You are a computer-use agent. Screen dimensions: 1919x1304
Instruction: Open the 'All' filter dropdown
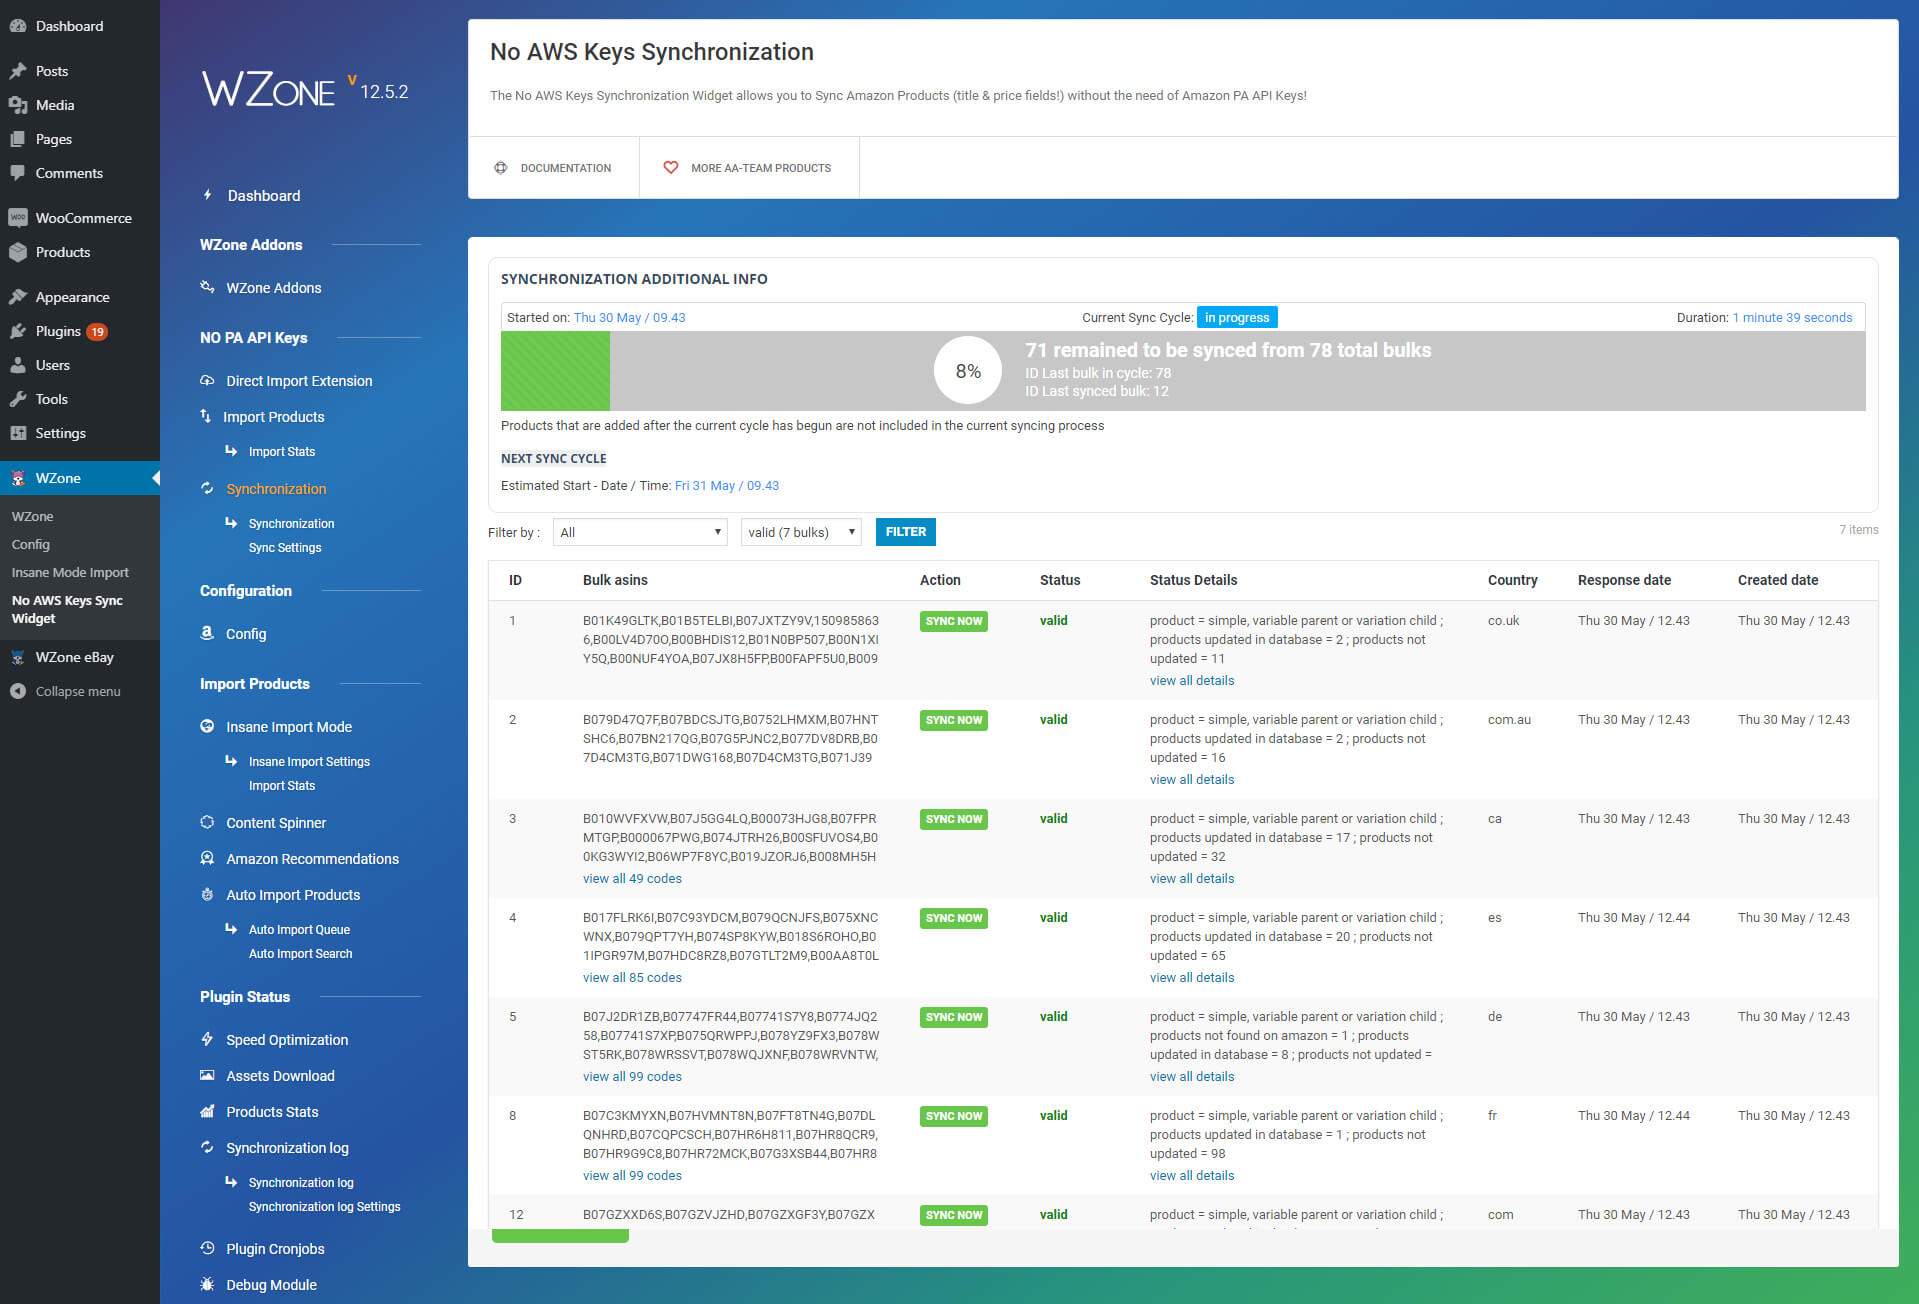coord(640,532)
